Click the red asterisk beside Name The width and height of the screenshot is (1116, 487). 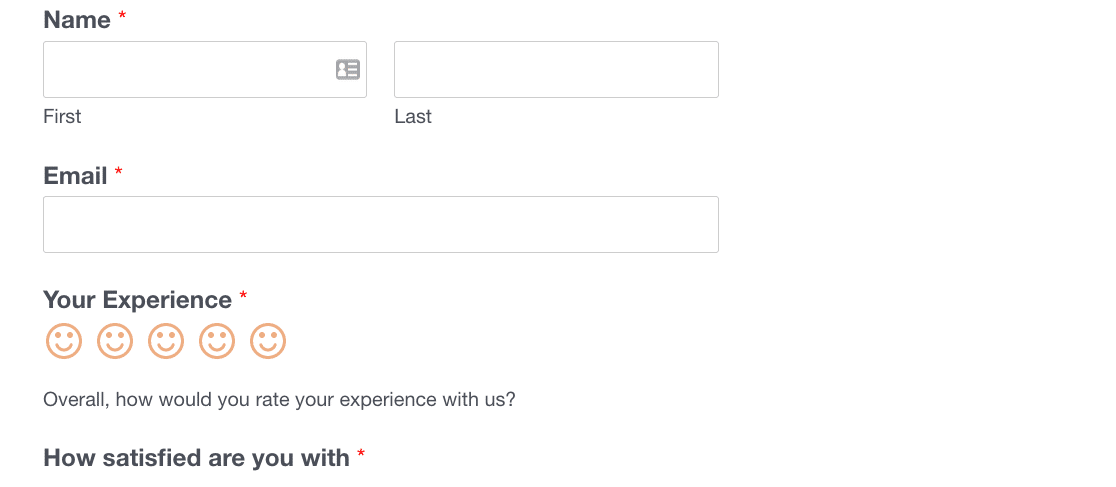pos(122,16)
